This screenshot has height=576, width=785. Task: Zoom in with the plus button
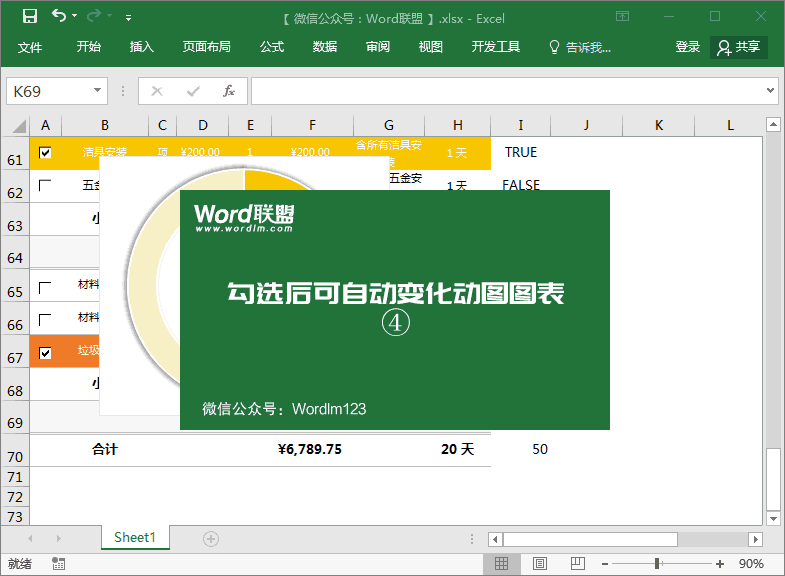coord(720,564)
